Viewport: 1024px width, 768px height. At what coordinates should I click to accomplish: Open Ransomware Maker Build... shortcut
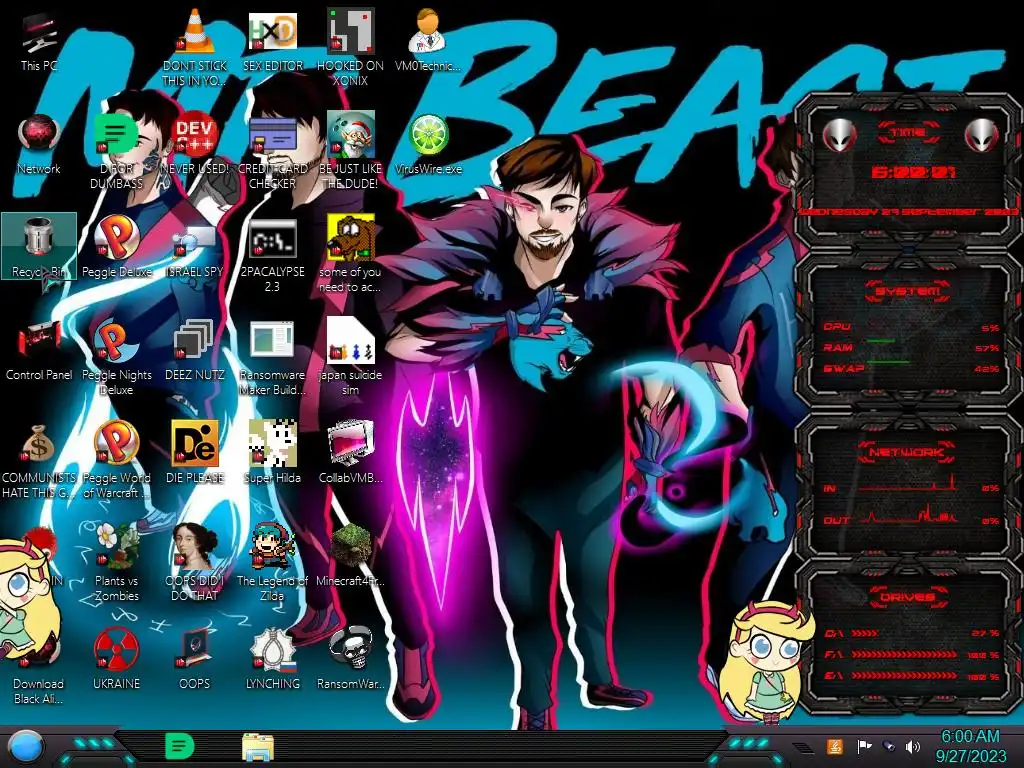tap(272, 357)
